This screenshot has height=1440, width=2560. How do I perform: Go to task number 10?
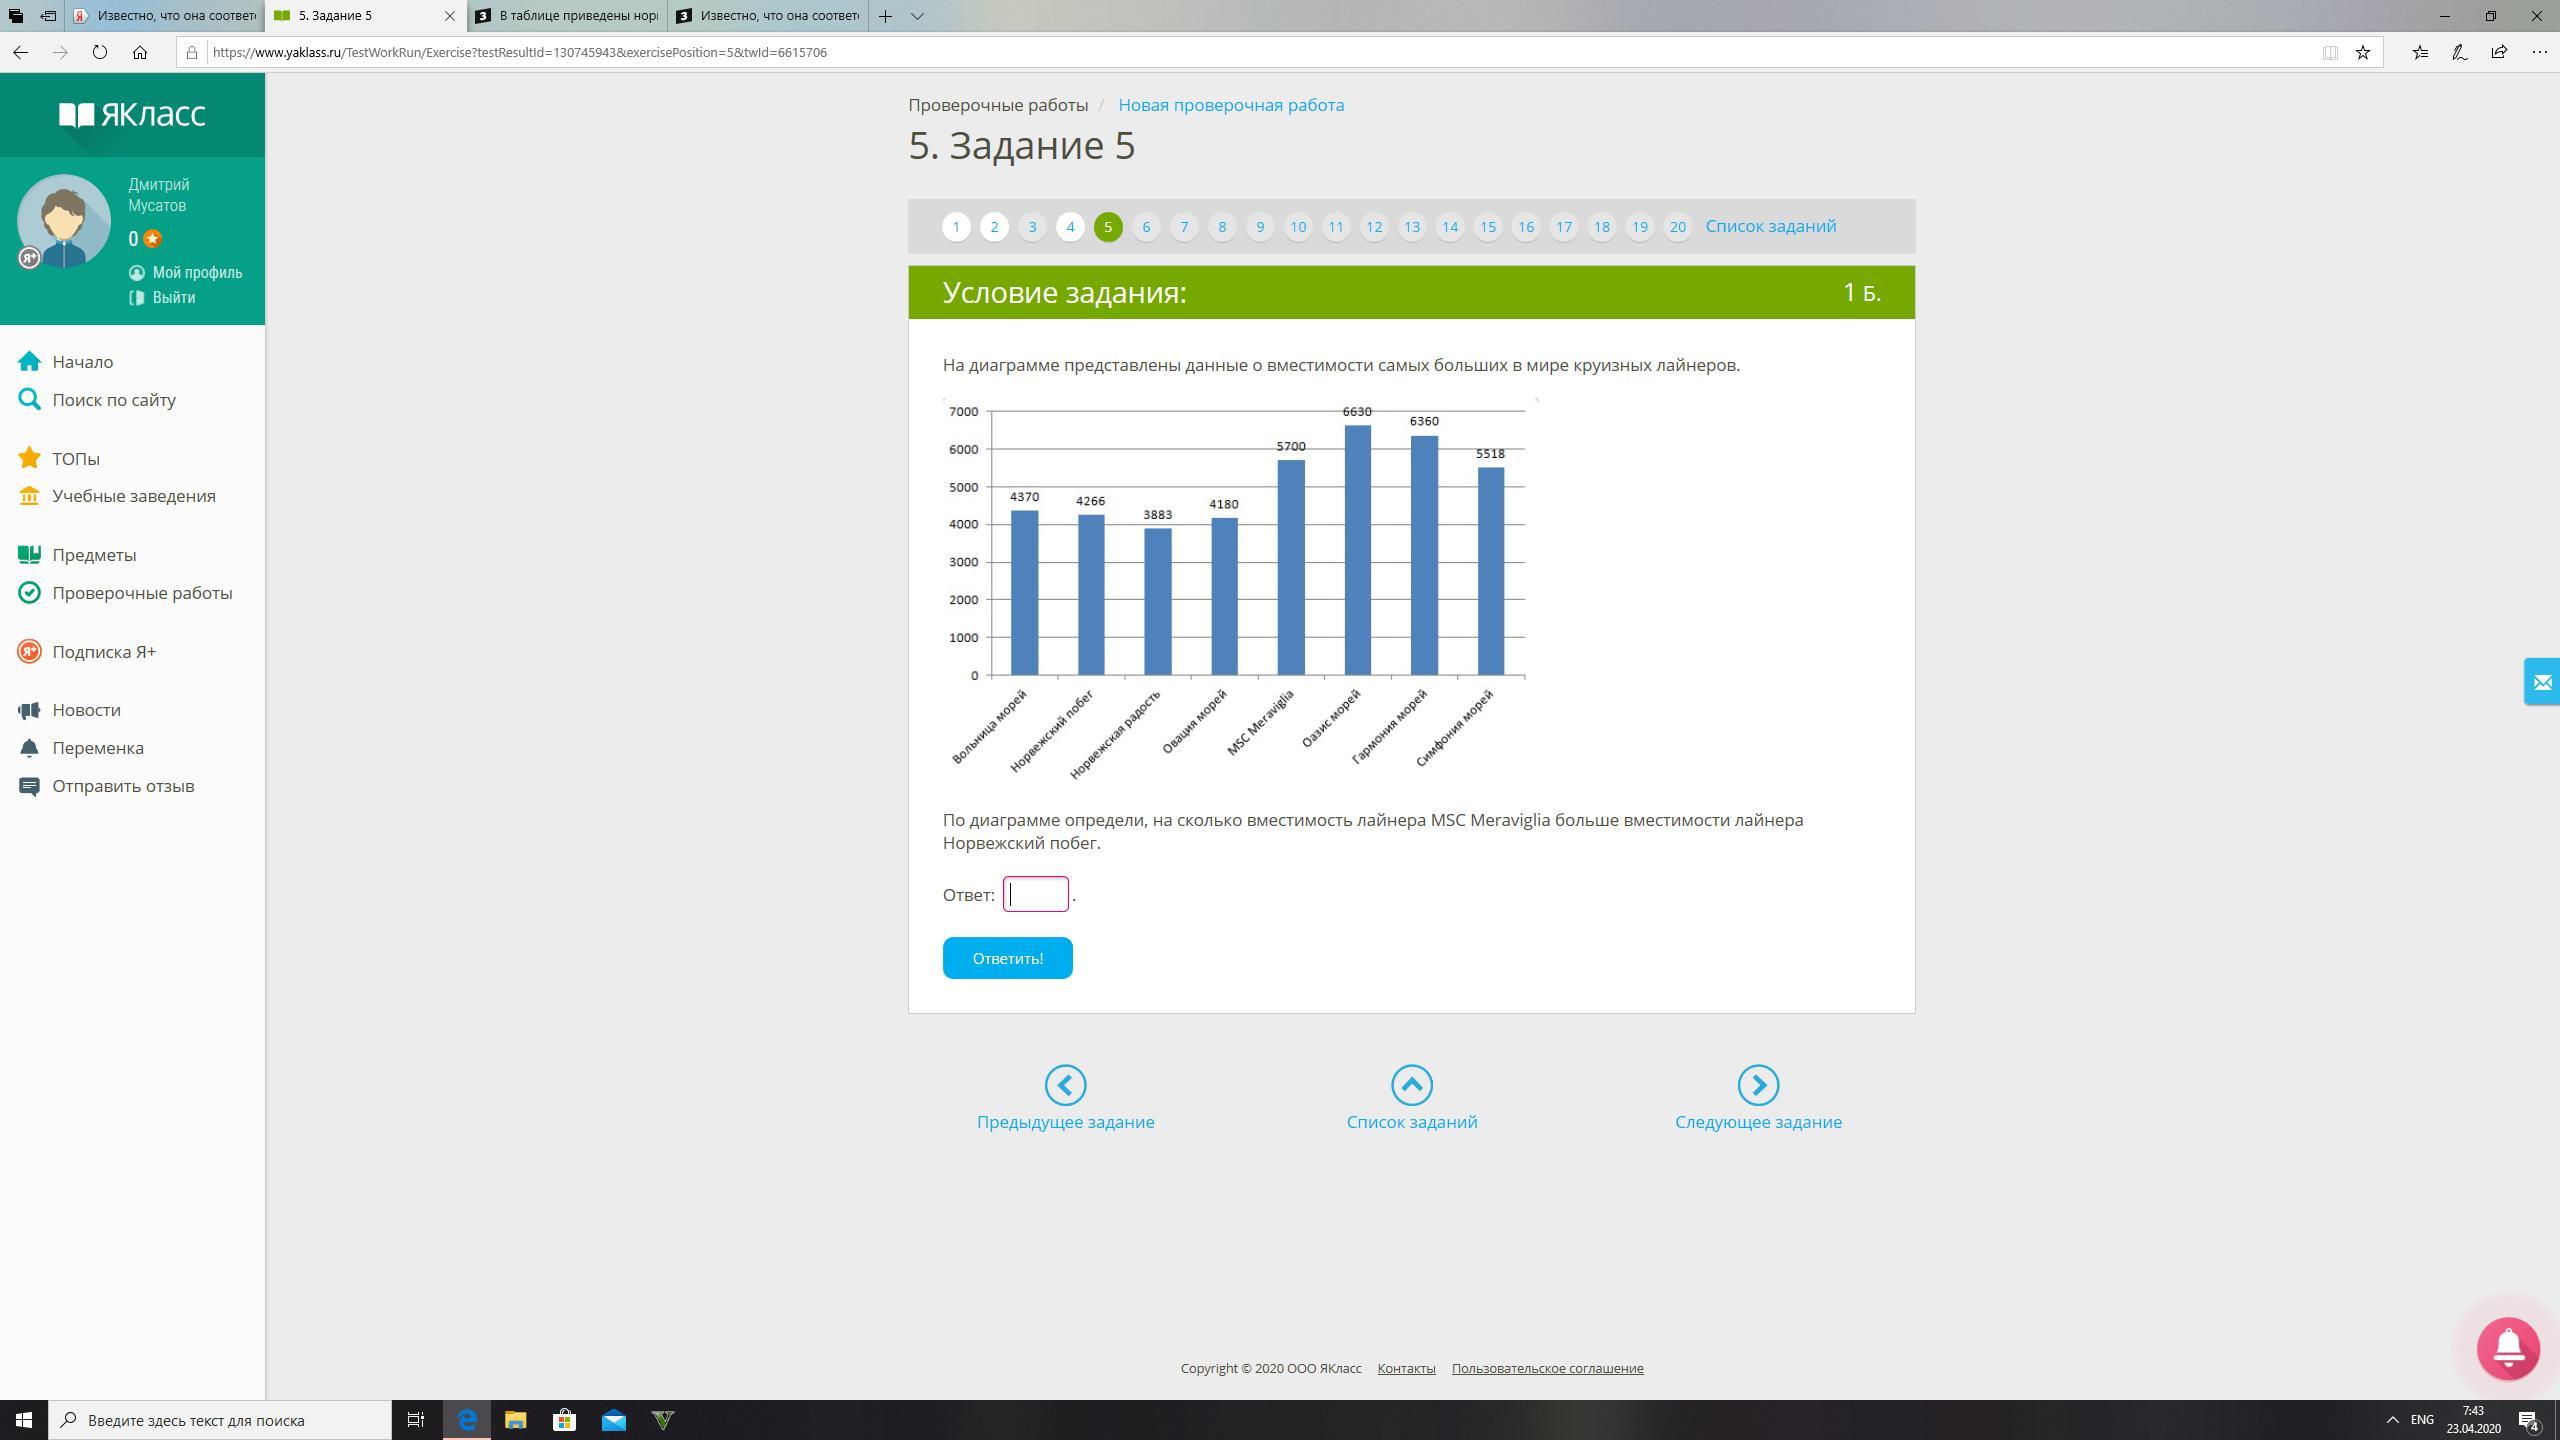tap(1298, 227)
